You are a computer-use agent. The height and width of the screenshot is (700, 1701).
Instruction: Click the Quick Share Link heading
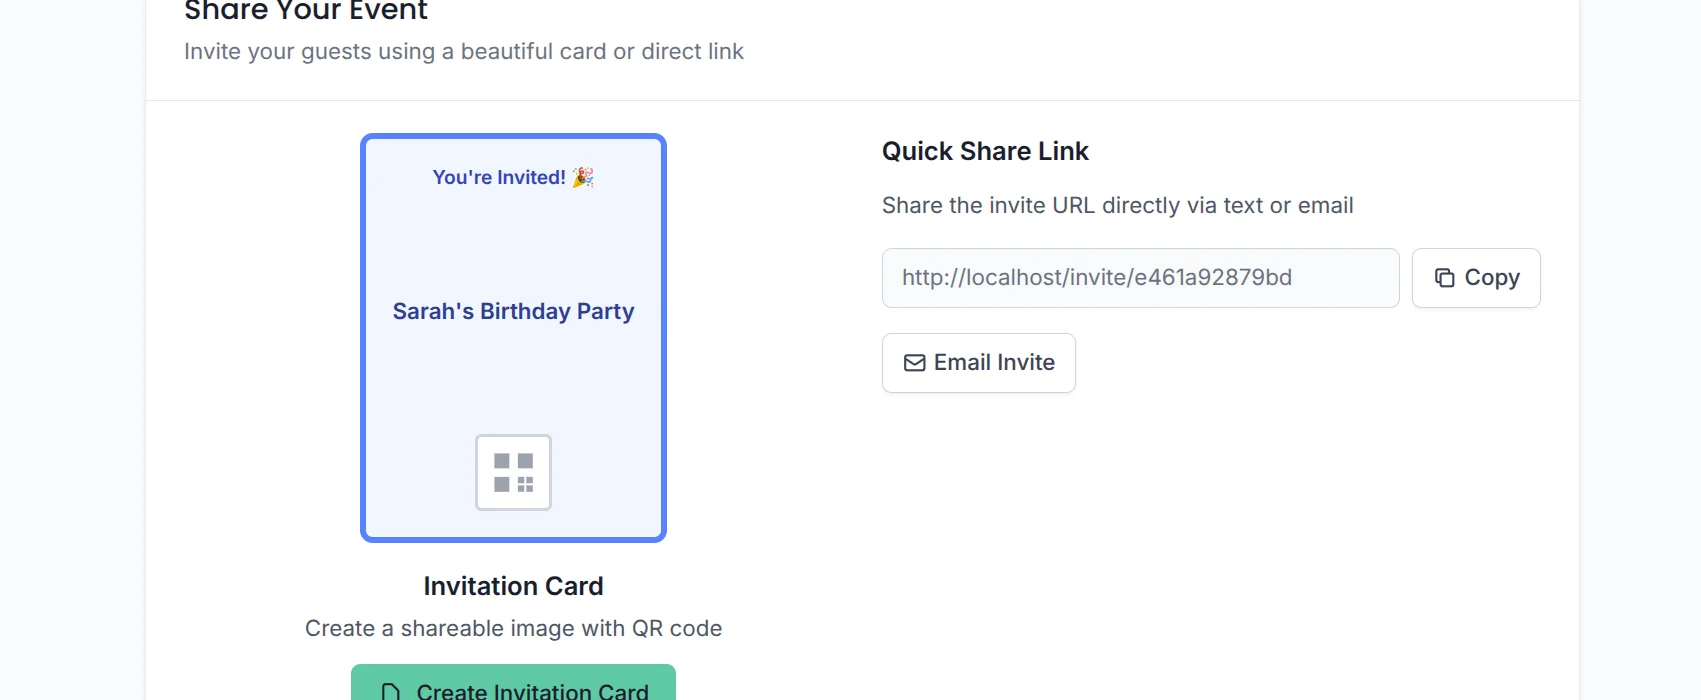985,151
